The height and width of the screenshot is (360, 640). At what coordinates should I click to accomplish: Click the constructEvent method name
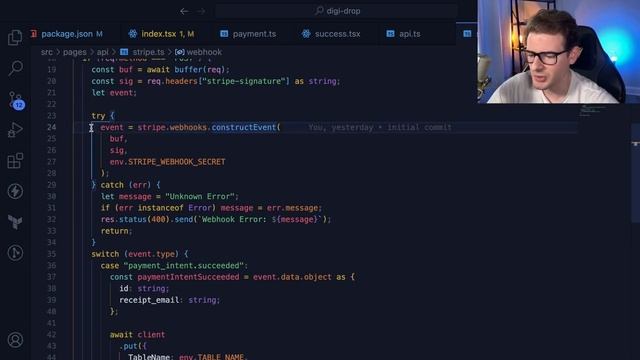tap(244, 127)
